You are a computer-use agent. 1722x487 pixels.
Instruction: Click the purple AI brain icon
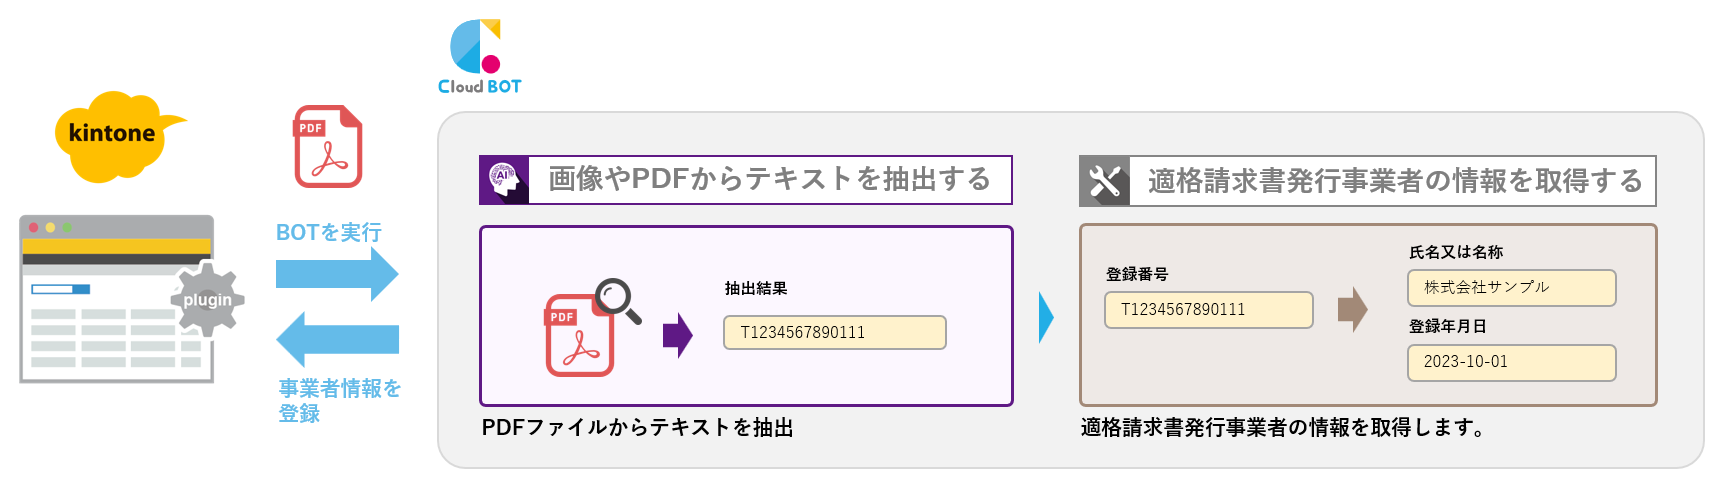(x=504, y=180)
